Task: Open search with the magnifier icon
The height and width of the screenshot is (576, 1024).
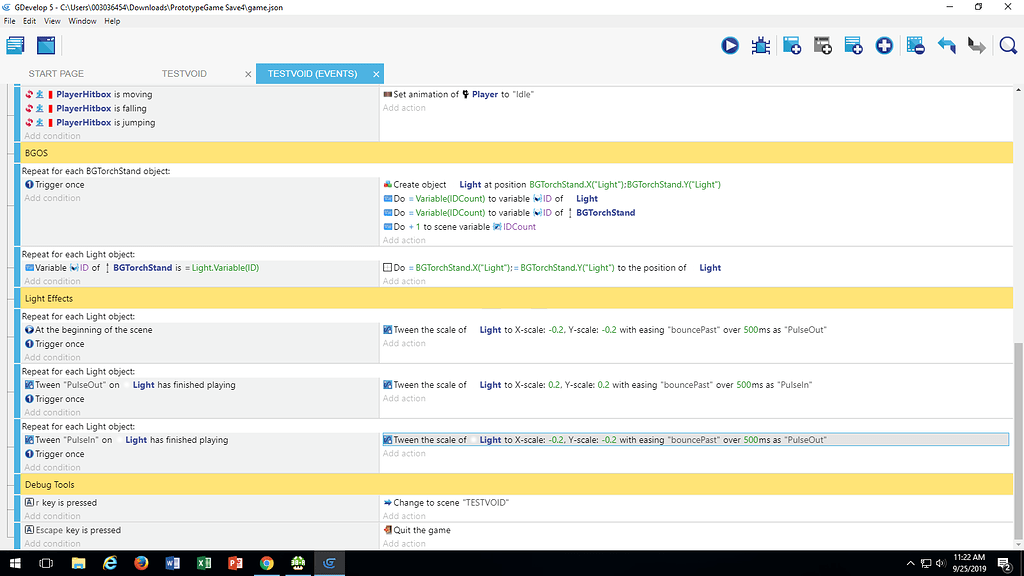Action: (1009, 45)
